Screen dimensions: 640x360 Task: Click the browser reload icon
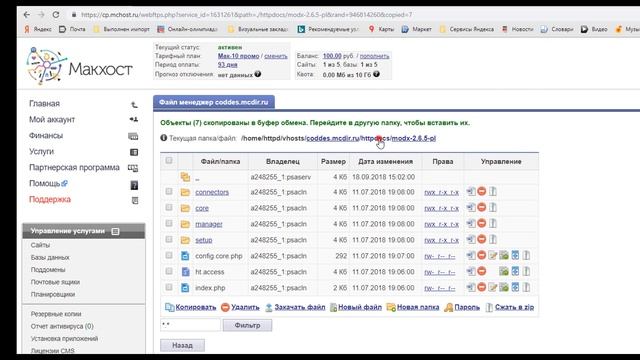coord(56,15)
